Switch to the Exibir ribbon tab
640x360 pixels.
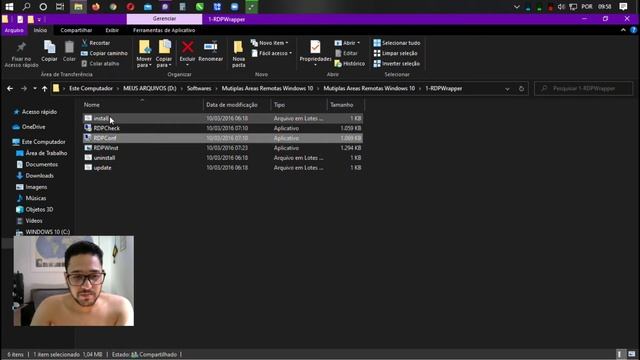coord(112,30)
